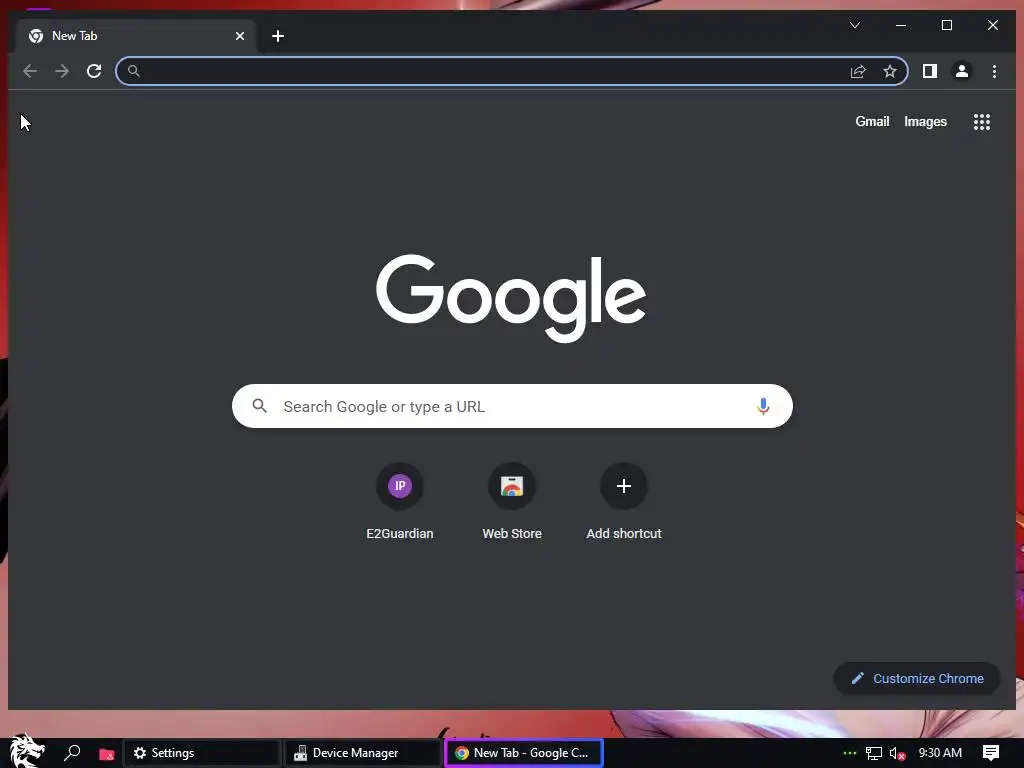Open the Images link
Screen dimensions: 1024x768
point(925,121)
